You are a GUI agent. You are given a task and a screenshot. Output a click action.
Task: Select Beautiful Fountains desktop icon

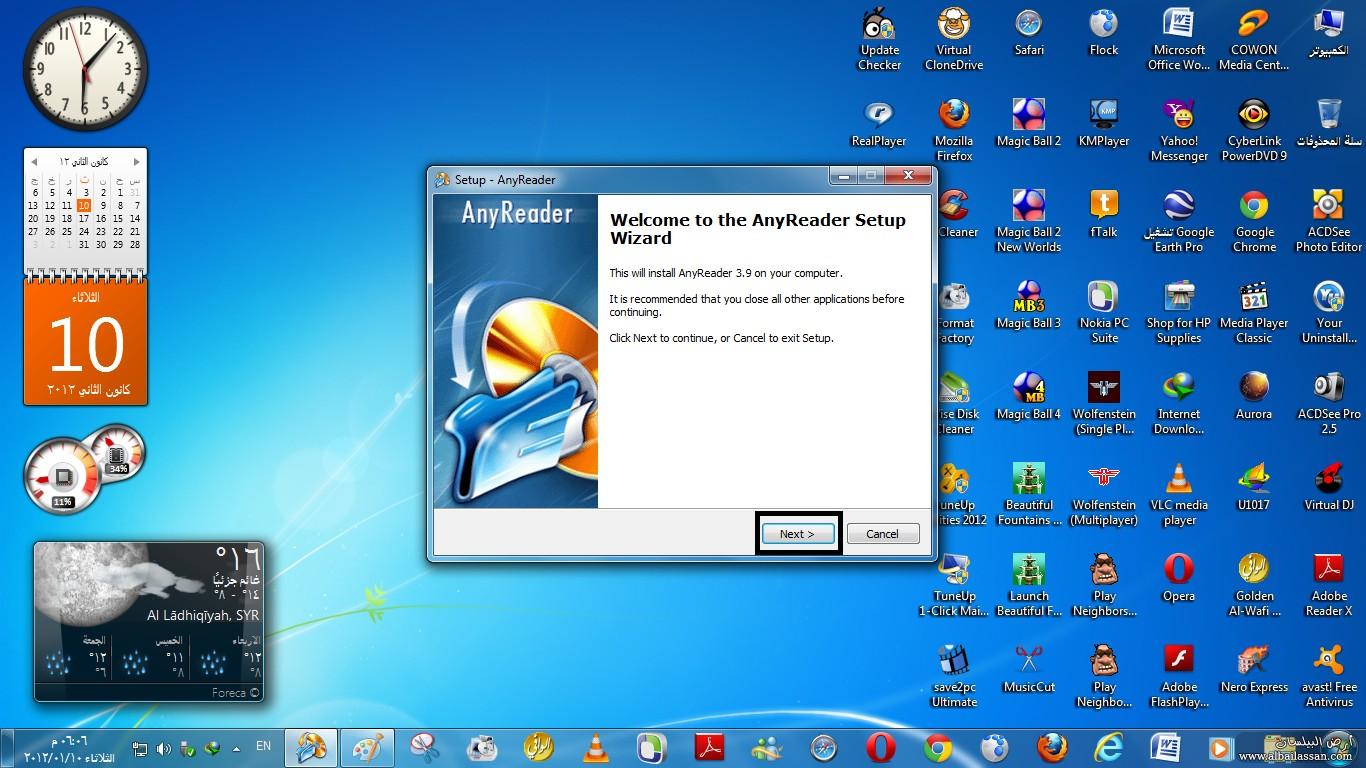[x=1029, y=495]
